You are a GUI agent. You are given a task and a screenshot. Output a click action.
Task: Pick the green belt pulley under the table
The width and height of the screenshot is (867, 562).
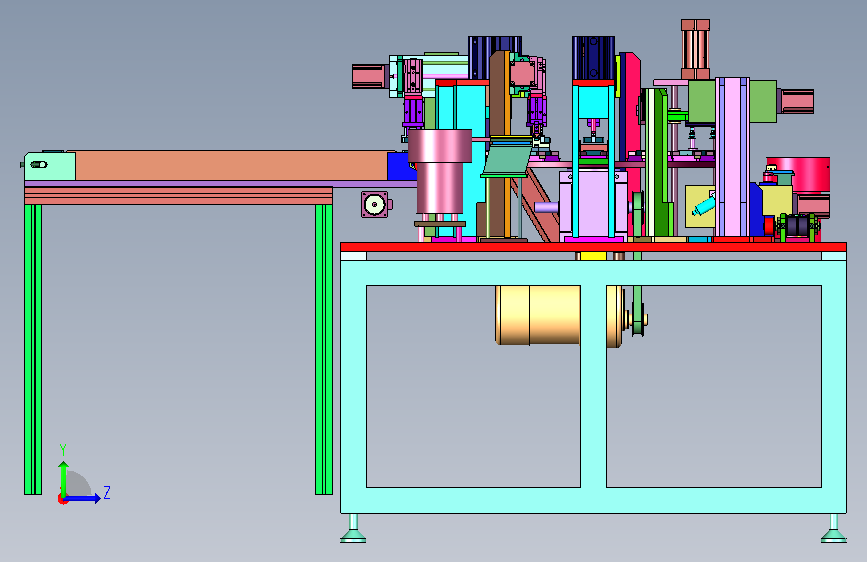click(x=638, y=319)
